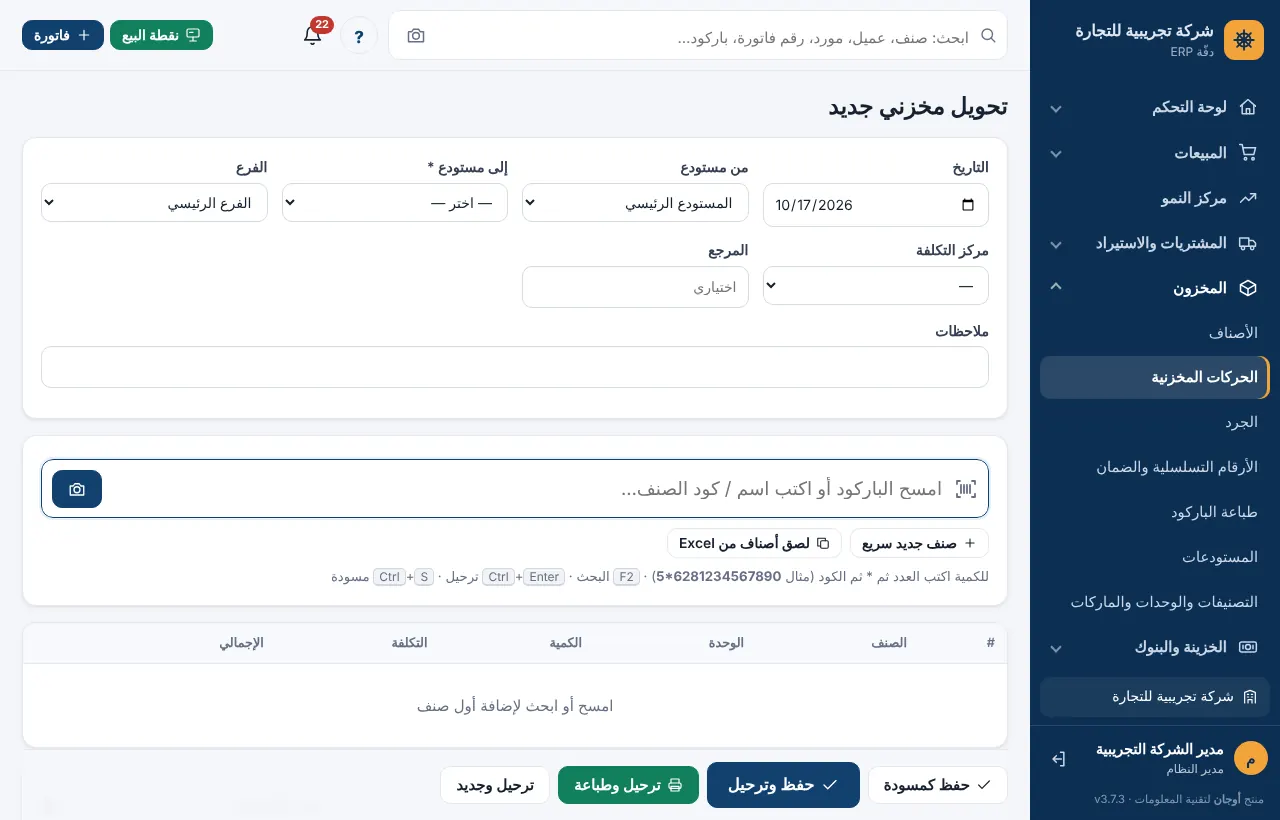Screen dimensions: 1280x820
Task: Open the notifications bell with 22 badge
Action: pyautogui.click(x=312, y=35)
